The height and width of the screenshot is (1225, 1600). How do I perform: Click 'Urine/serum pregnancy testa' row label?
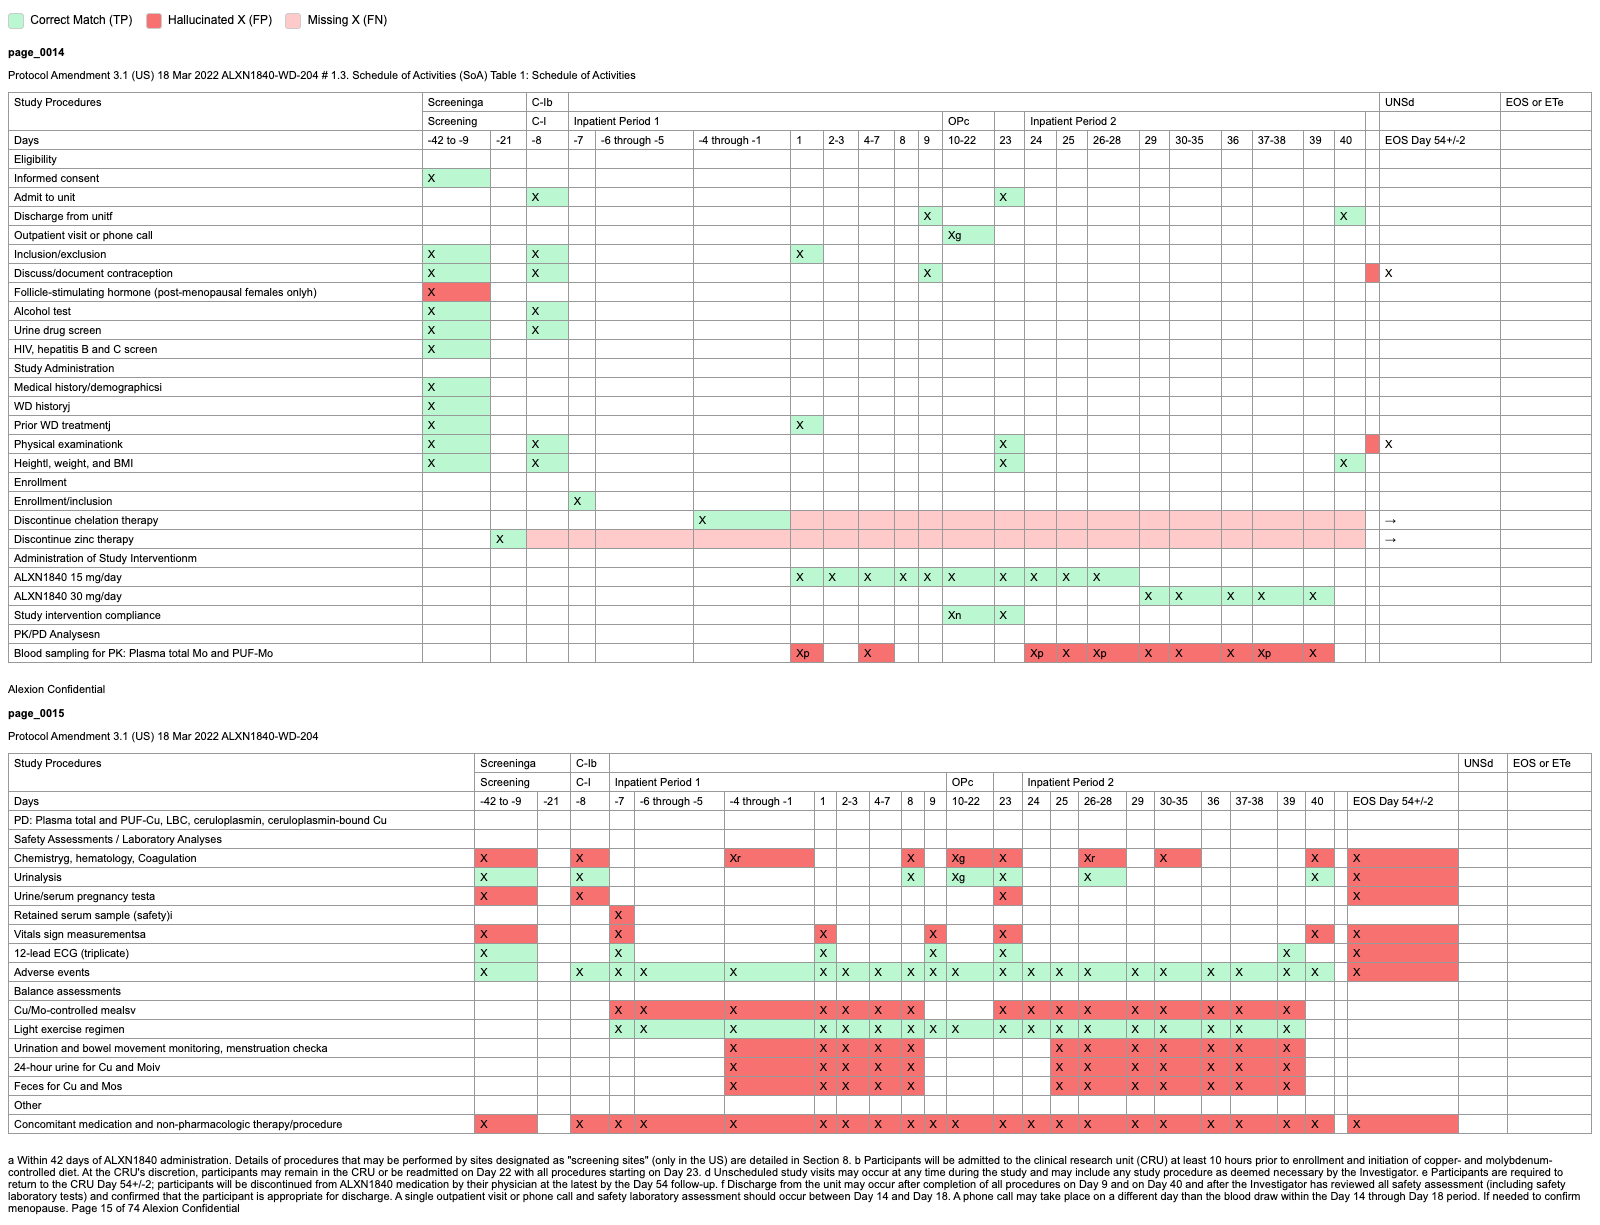[84, 896]
